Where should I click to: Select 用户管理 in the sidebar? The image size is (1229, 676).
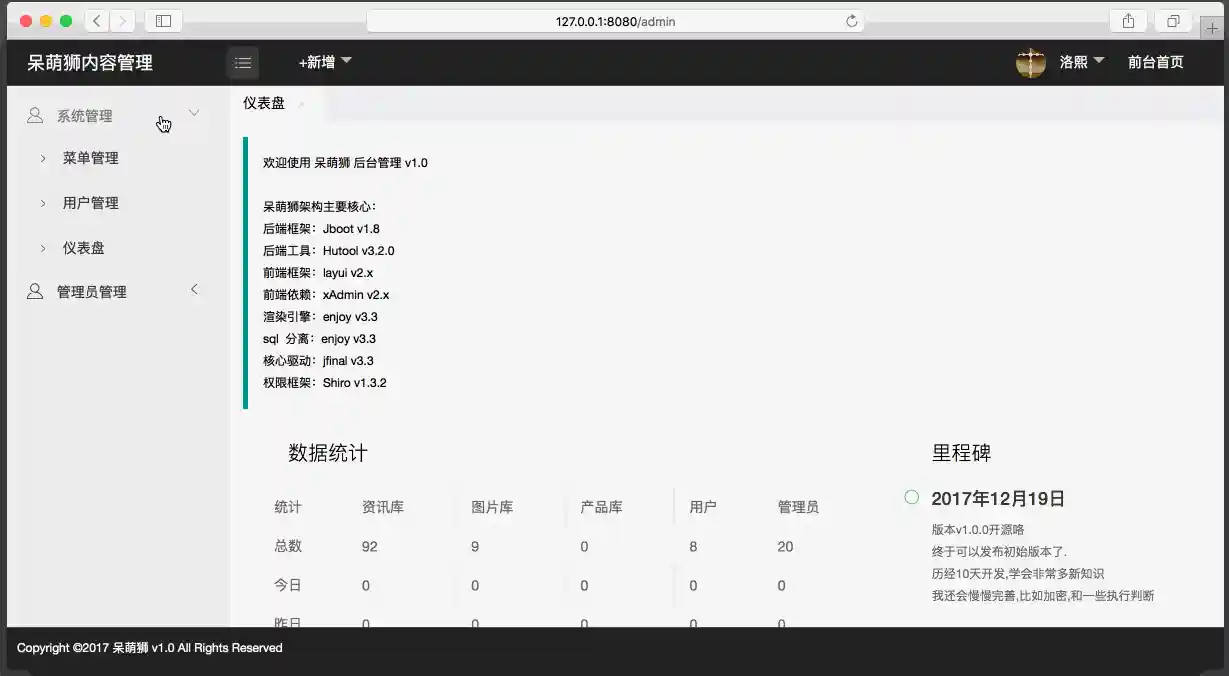[90, 202]
